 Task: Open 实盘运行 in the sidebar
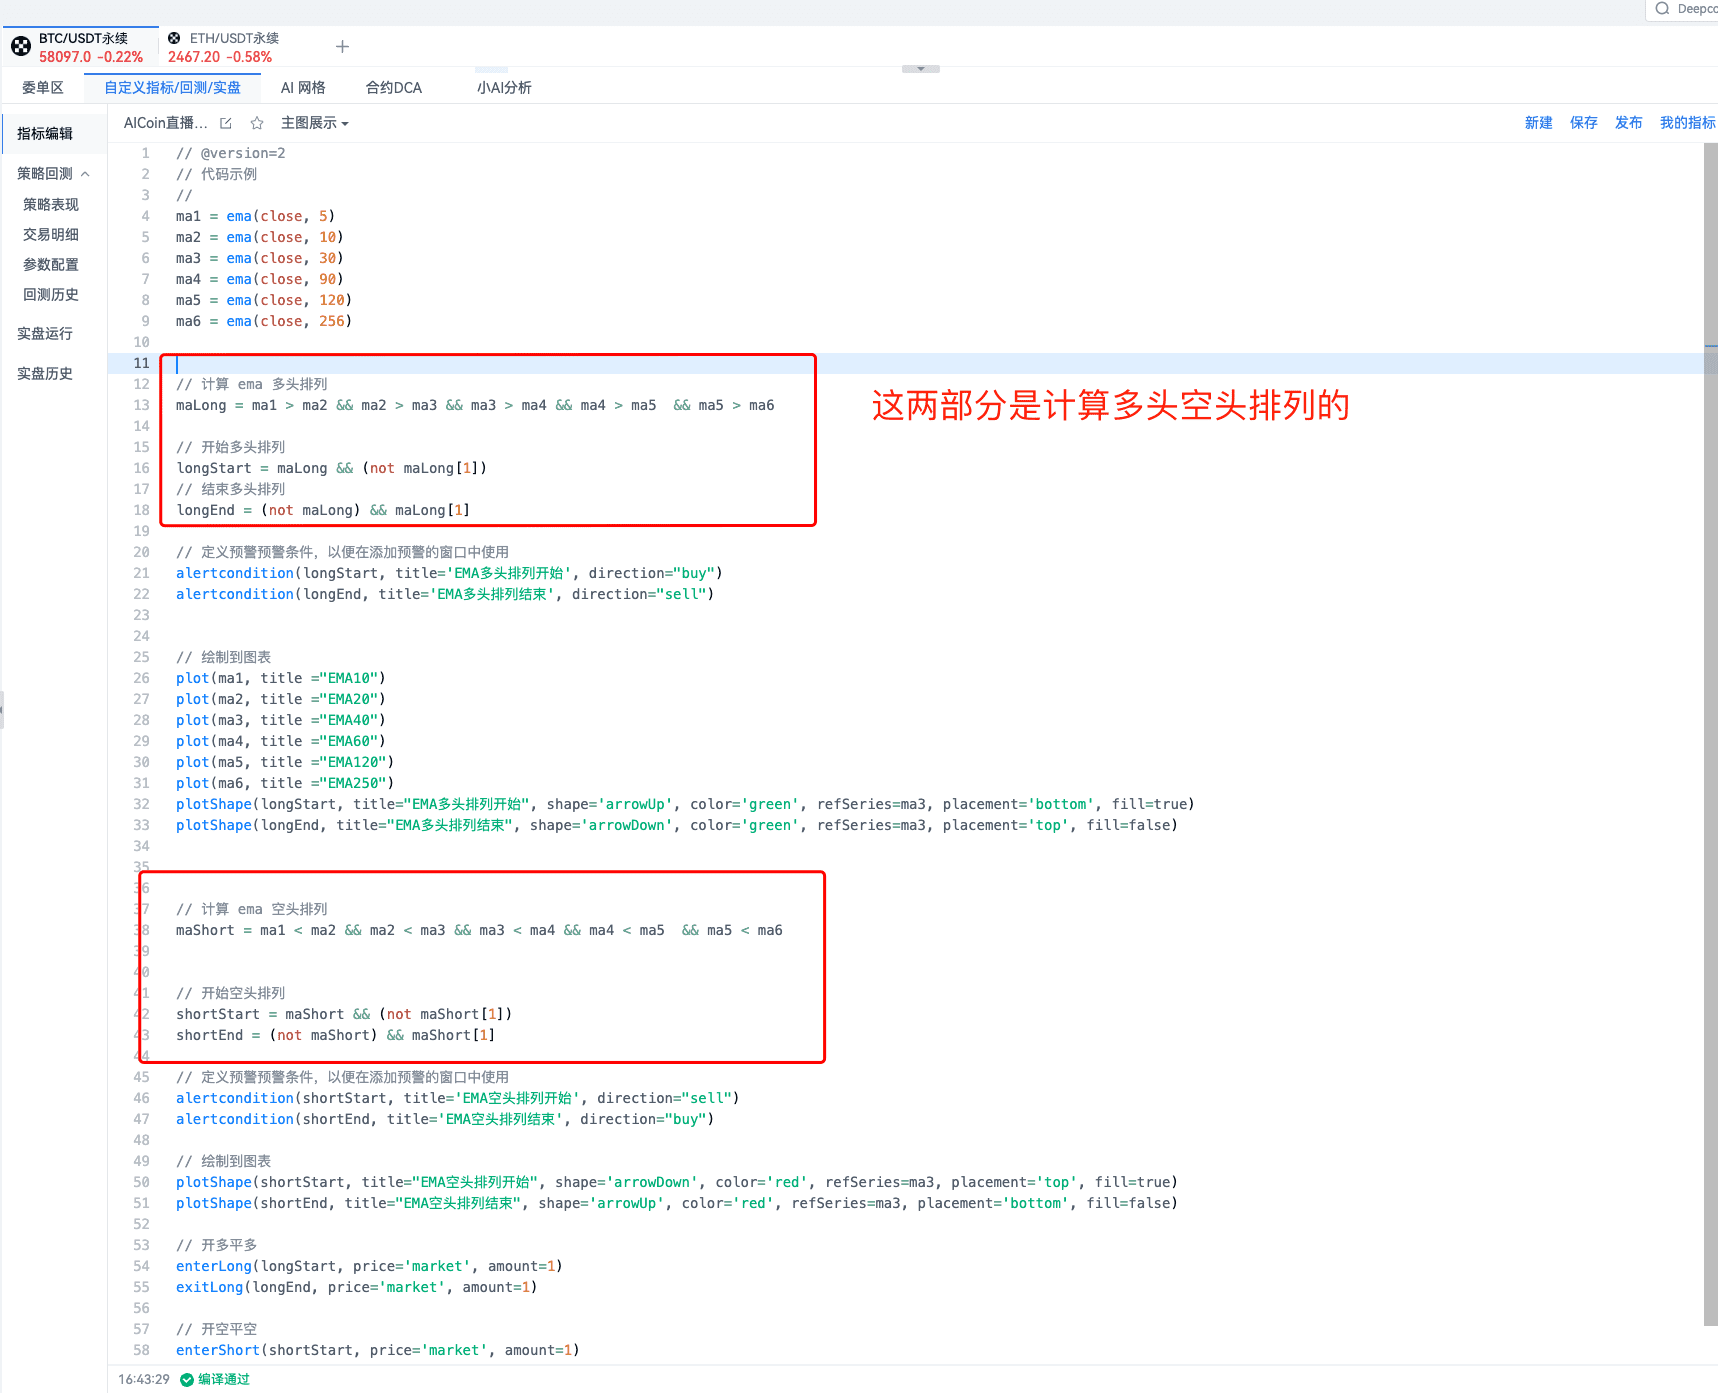click(45, 334)
